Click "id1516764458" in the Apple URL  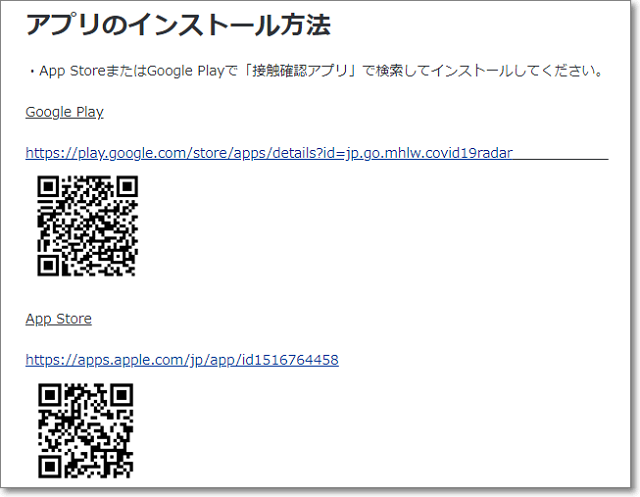(291, 360)
